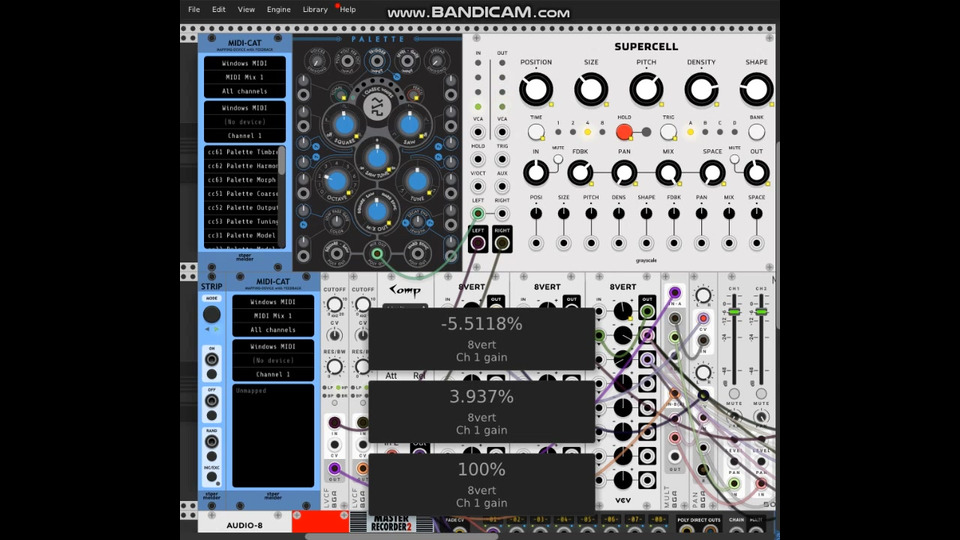The width and height of the screenshot is (960, 540).
Task: Click Supercell SPACE attenuverter small knob
Action: [x=756, y=213]
